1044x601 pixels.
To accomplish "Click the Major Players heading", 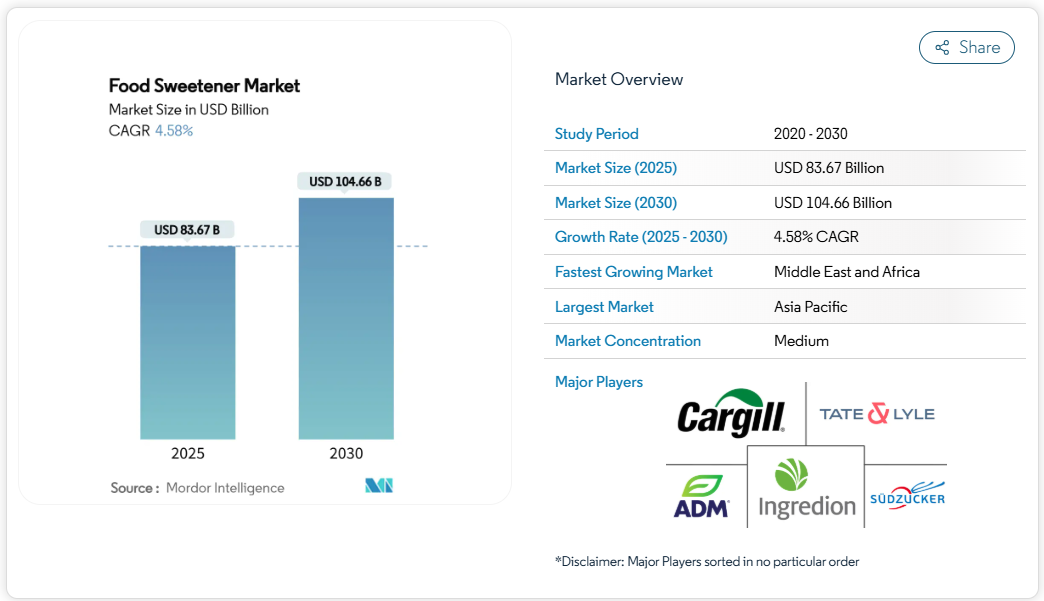I will 598,382.
